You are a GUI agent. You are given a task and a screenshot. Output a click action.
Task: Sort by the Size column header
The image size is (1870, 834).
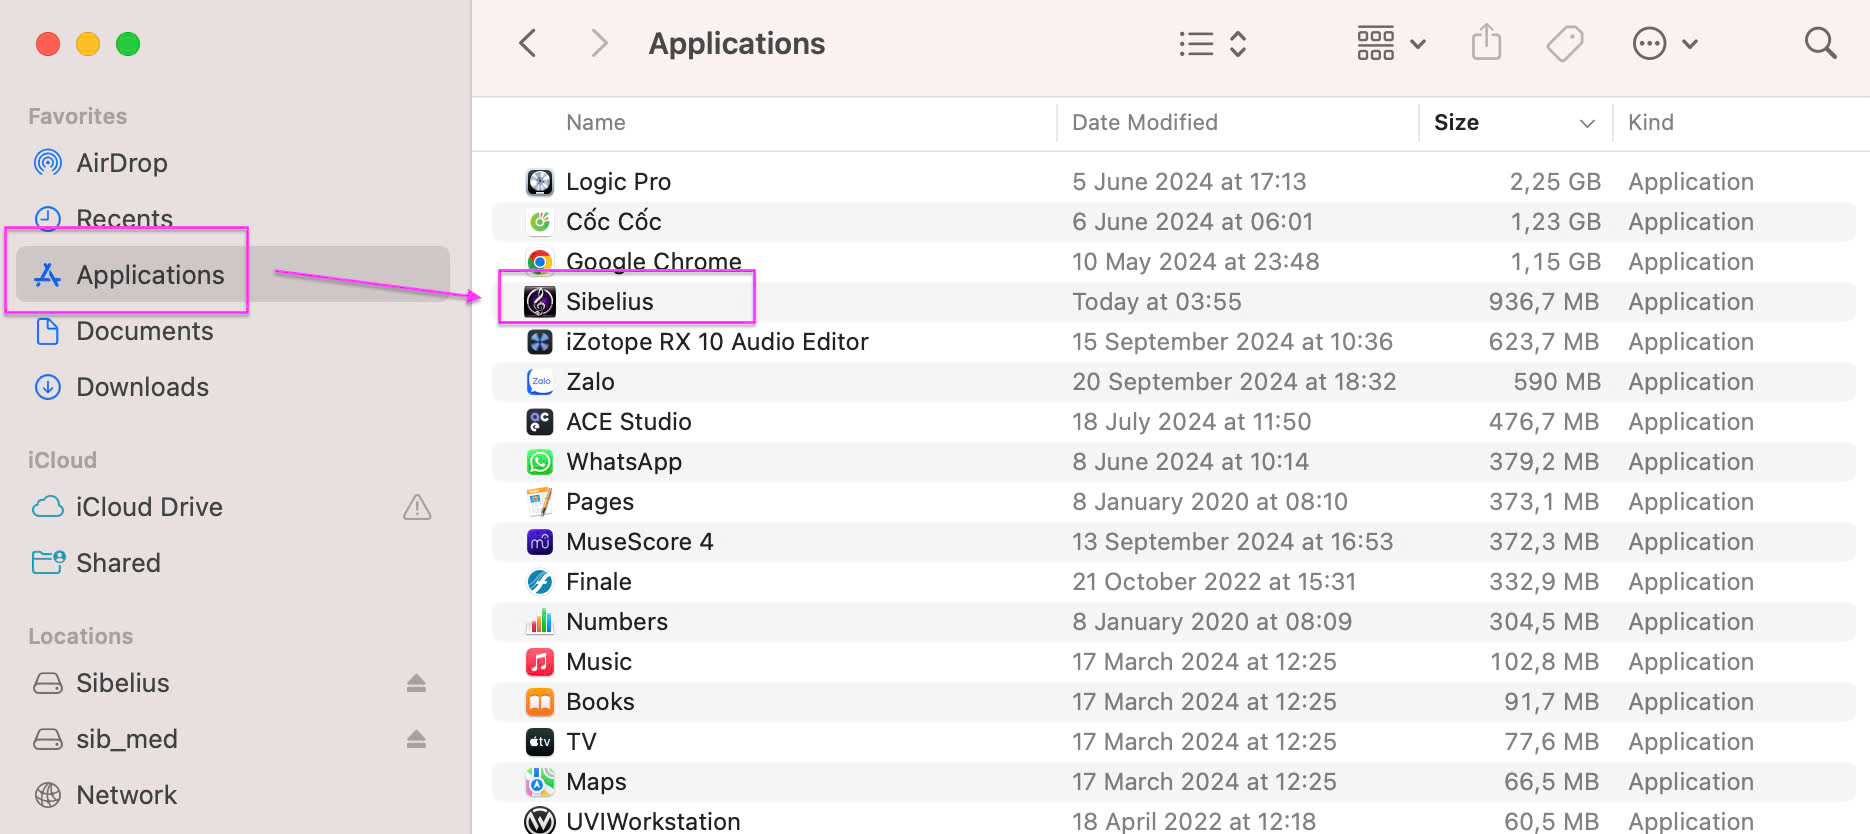point(1456,122)
